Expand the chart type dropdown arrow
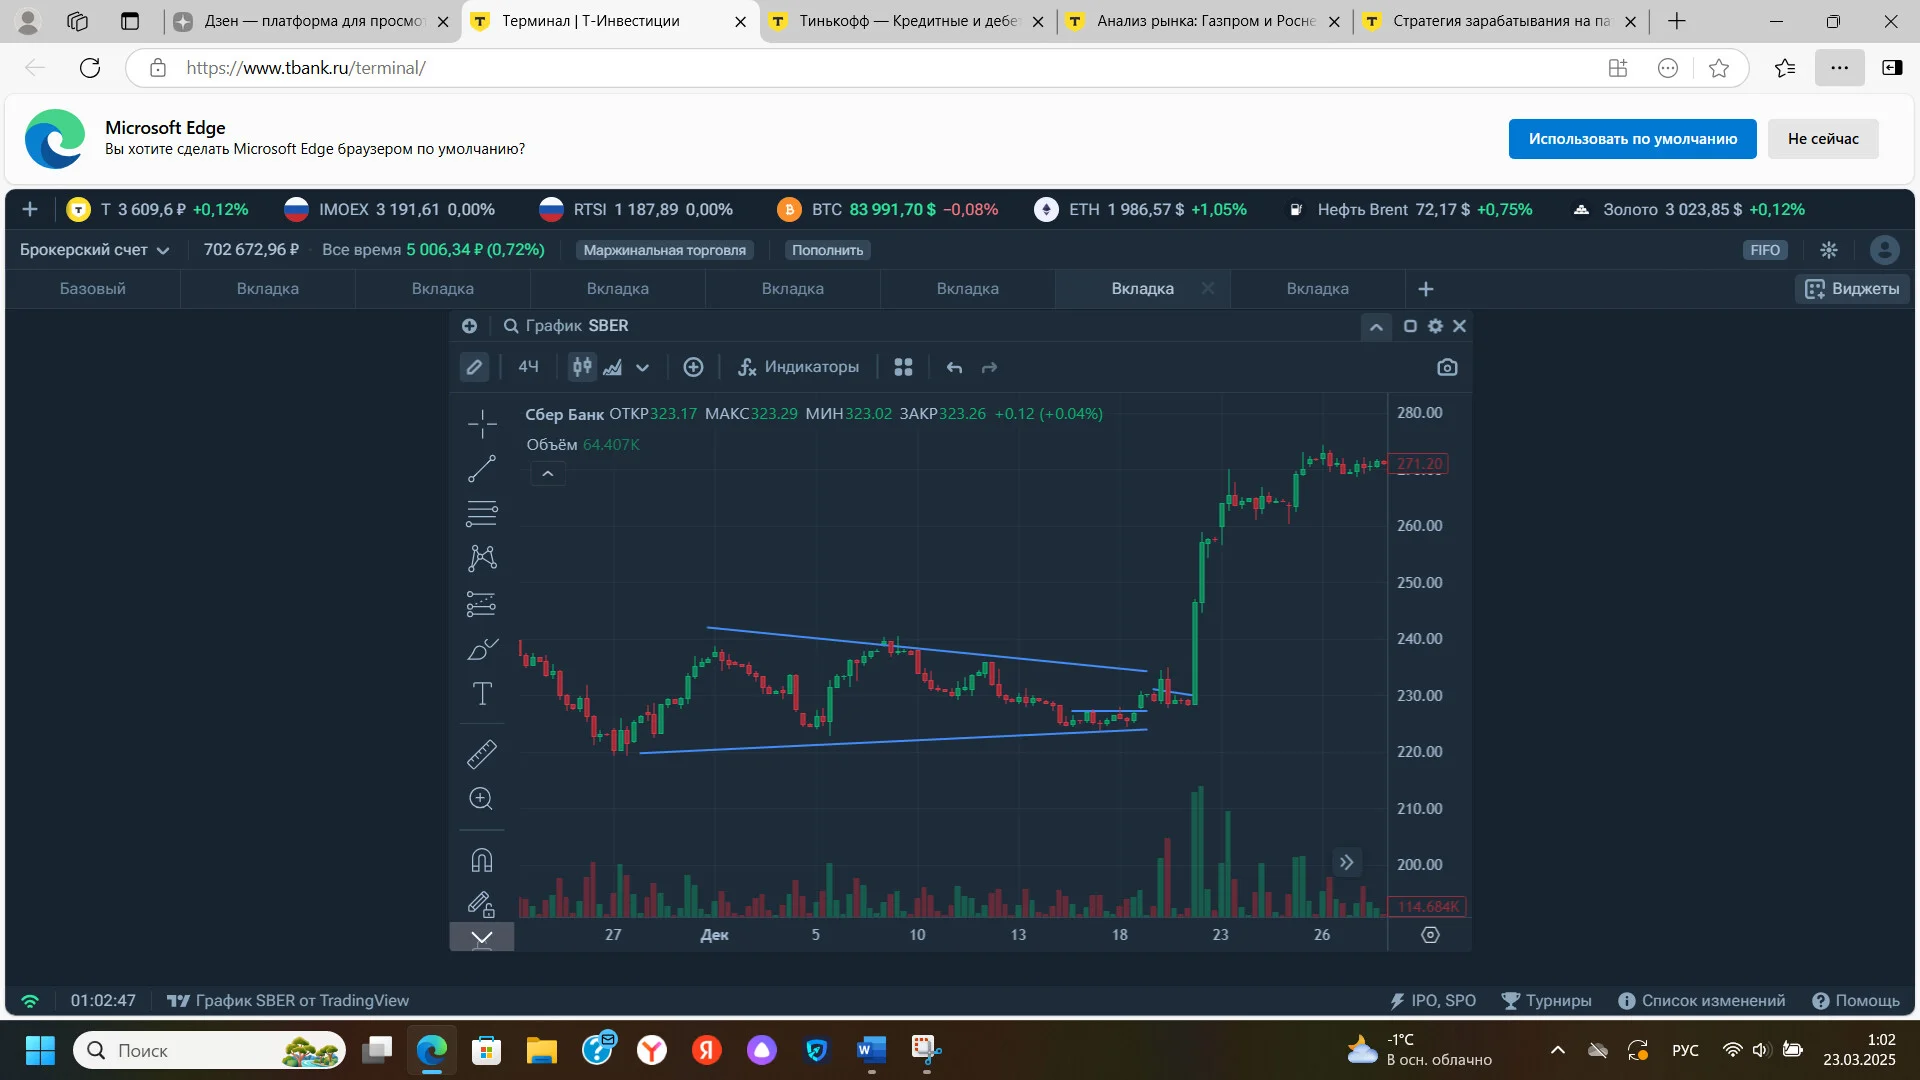This screenshot has height=1080, width=1920. pyautogui.click(x=643, y=368)
